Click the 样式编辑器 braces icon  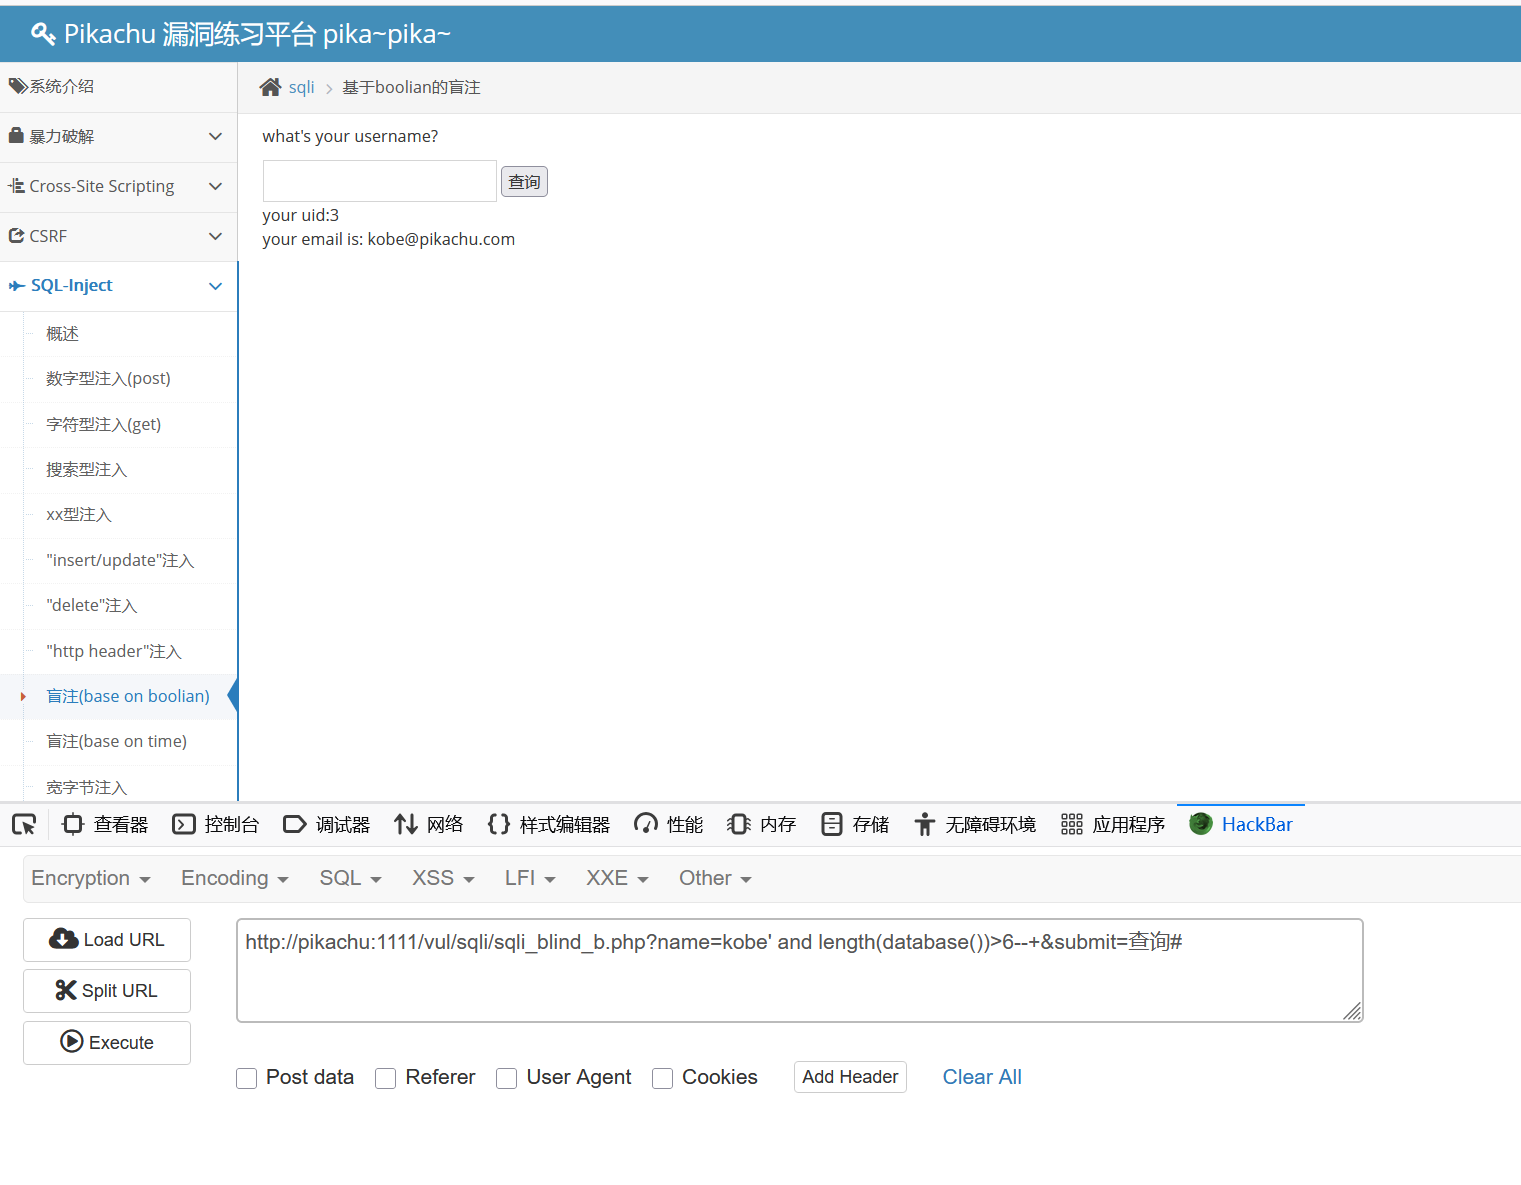click(x=499, y=824)
